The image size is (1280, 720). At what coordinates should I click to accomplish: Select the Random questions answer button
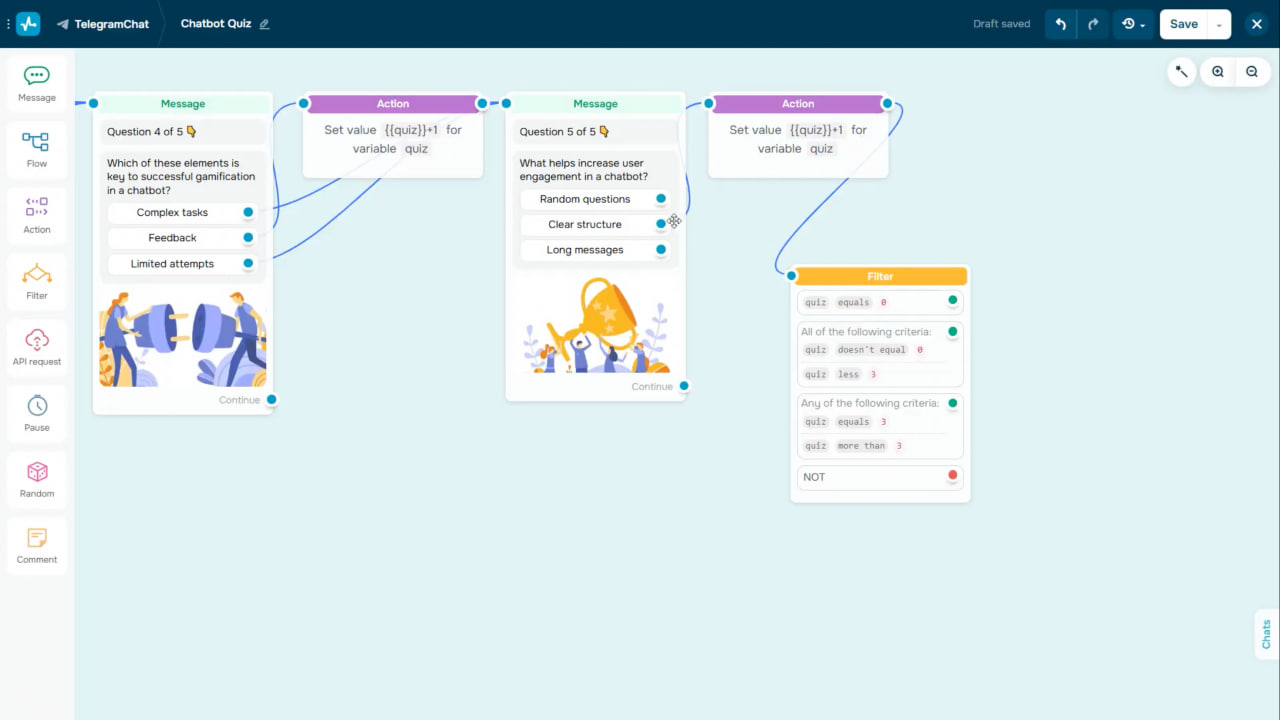point(585,199)
